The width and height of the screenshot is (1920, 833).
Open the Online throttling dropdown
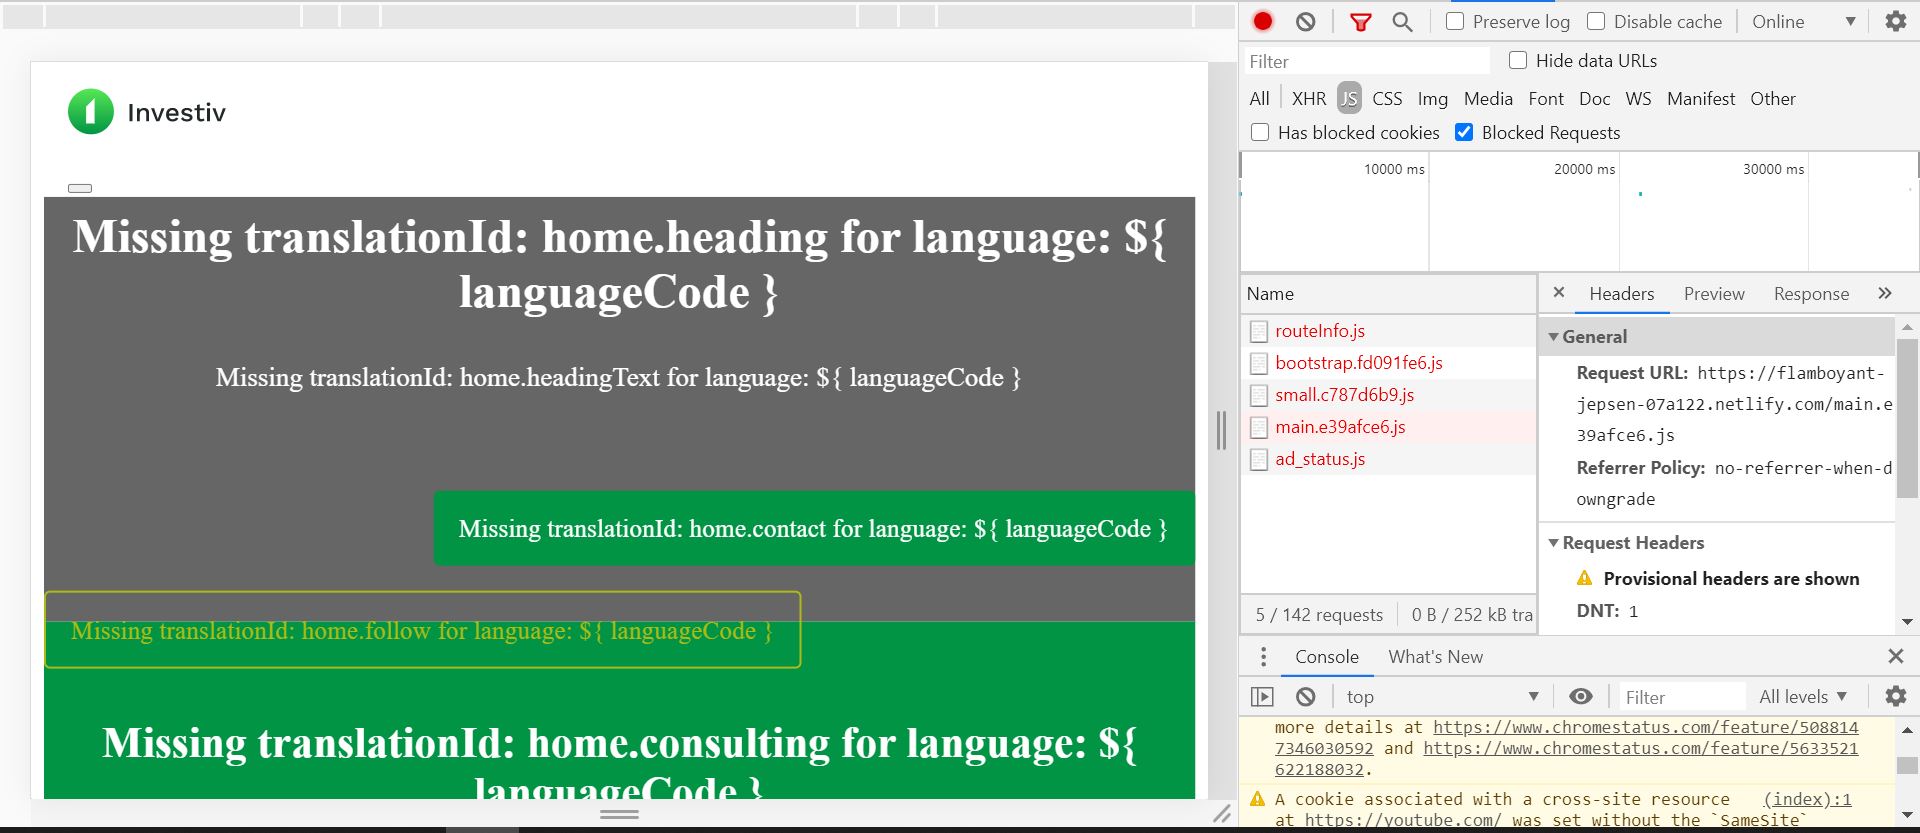coord(1804,21)
